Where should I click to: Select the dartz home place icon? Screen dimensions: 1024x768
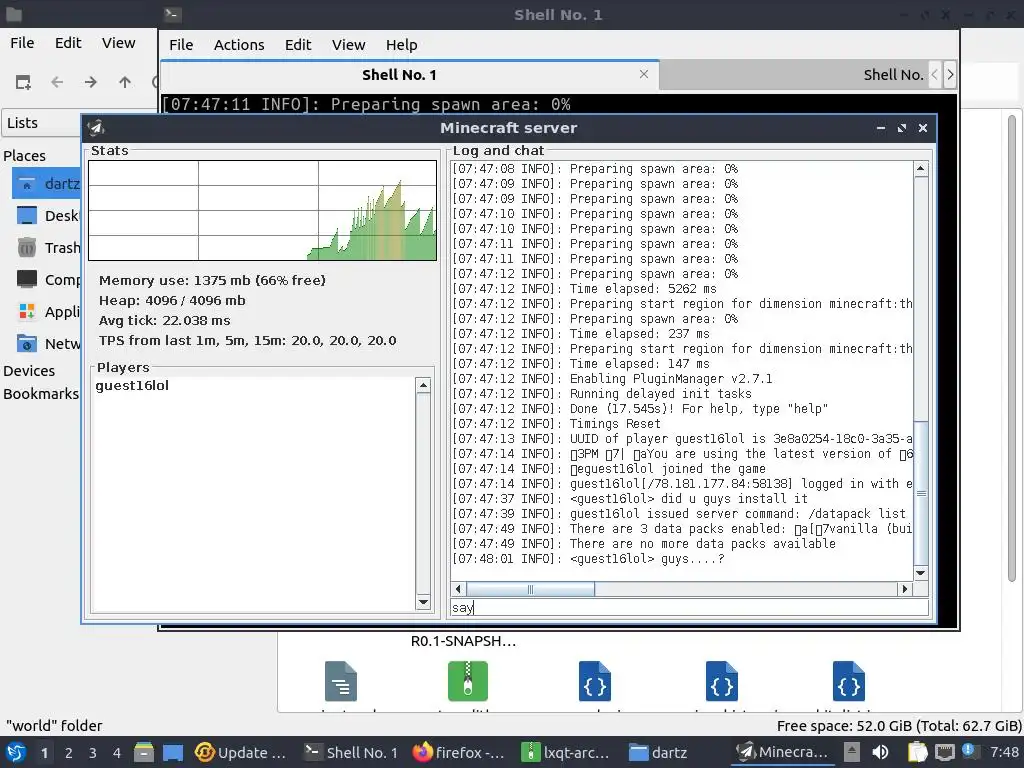tap(27, 184)
